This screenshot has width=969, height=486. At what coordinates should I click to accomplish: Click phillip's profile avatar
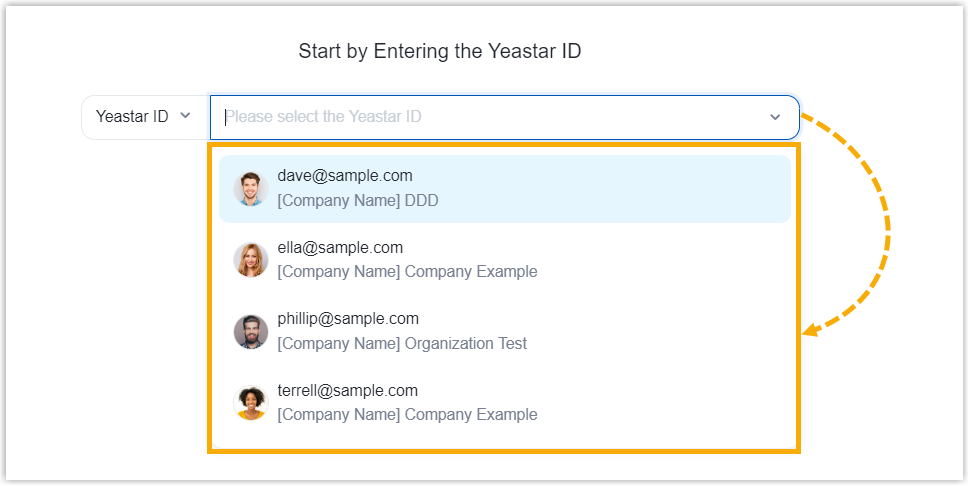pos(251,331)
